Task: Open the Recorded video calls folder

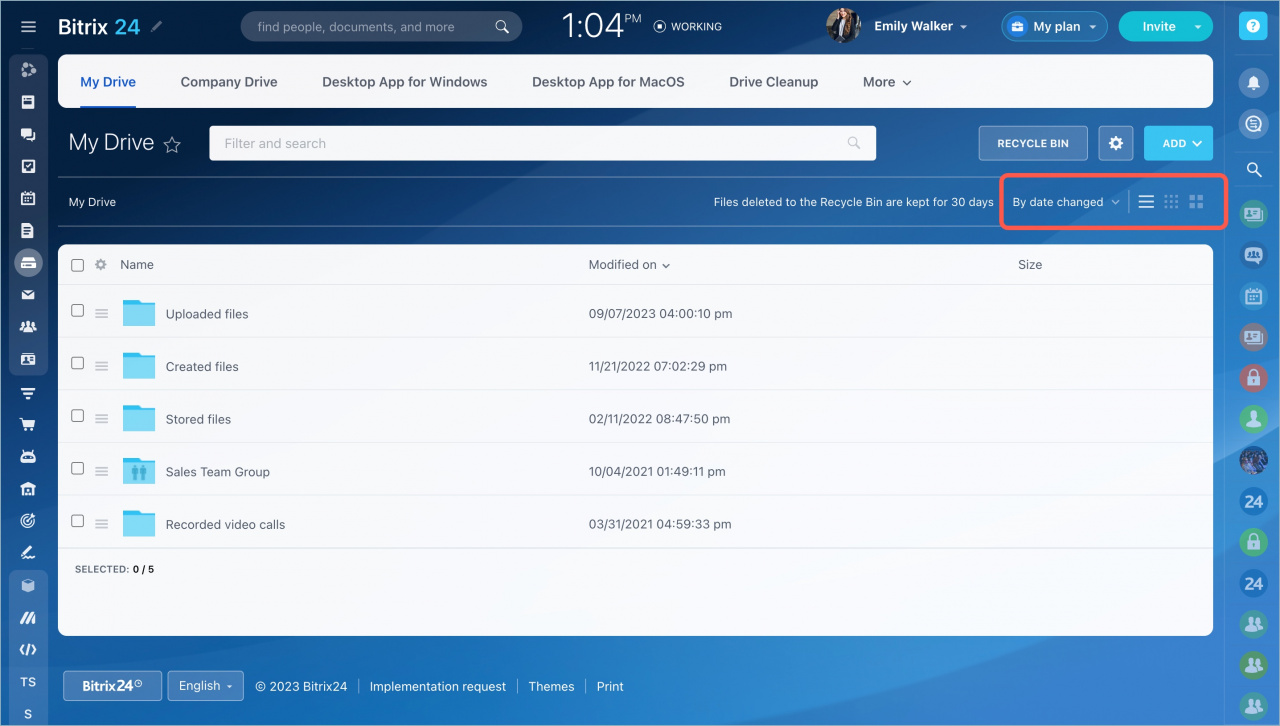Action: coord(225,525)
